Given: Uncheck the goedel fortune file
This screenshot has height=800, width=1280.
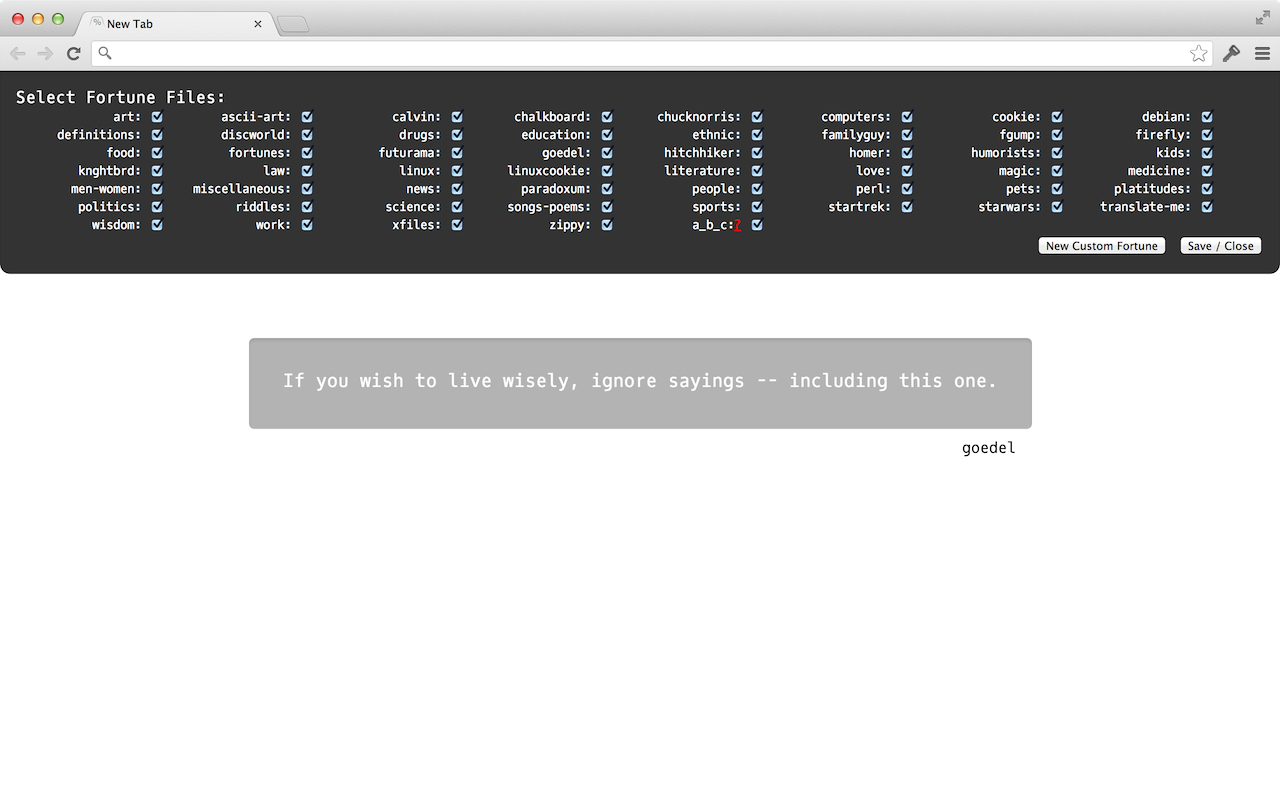Looking at the screenshot, I should (x=607, y=153).
